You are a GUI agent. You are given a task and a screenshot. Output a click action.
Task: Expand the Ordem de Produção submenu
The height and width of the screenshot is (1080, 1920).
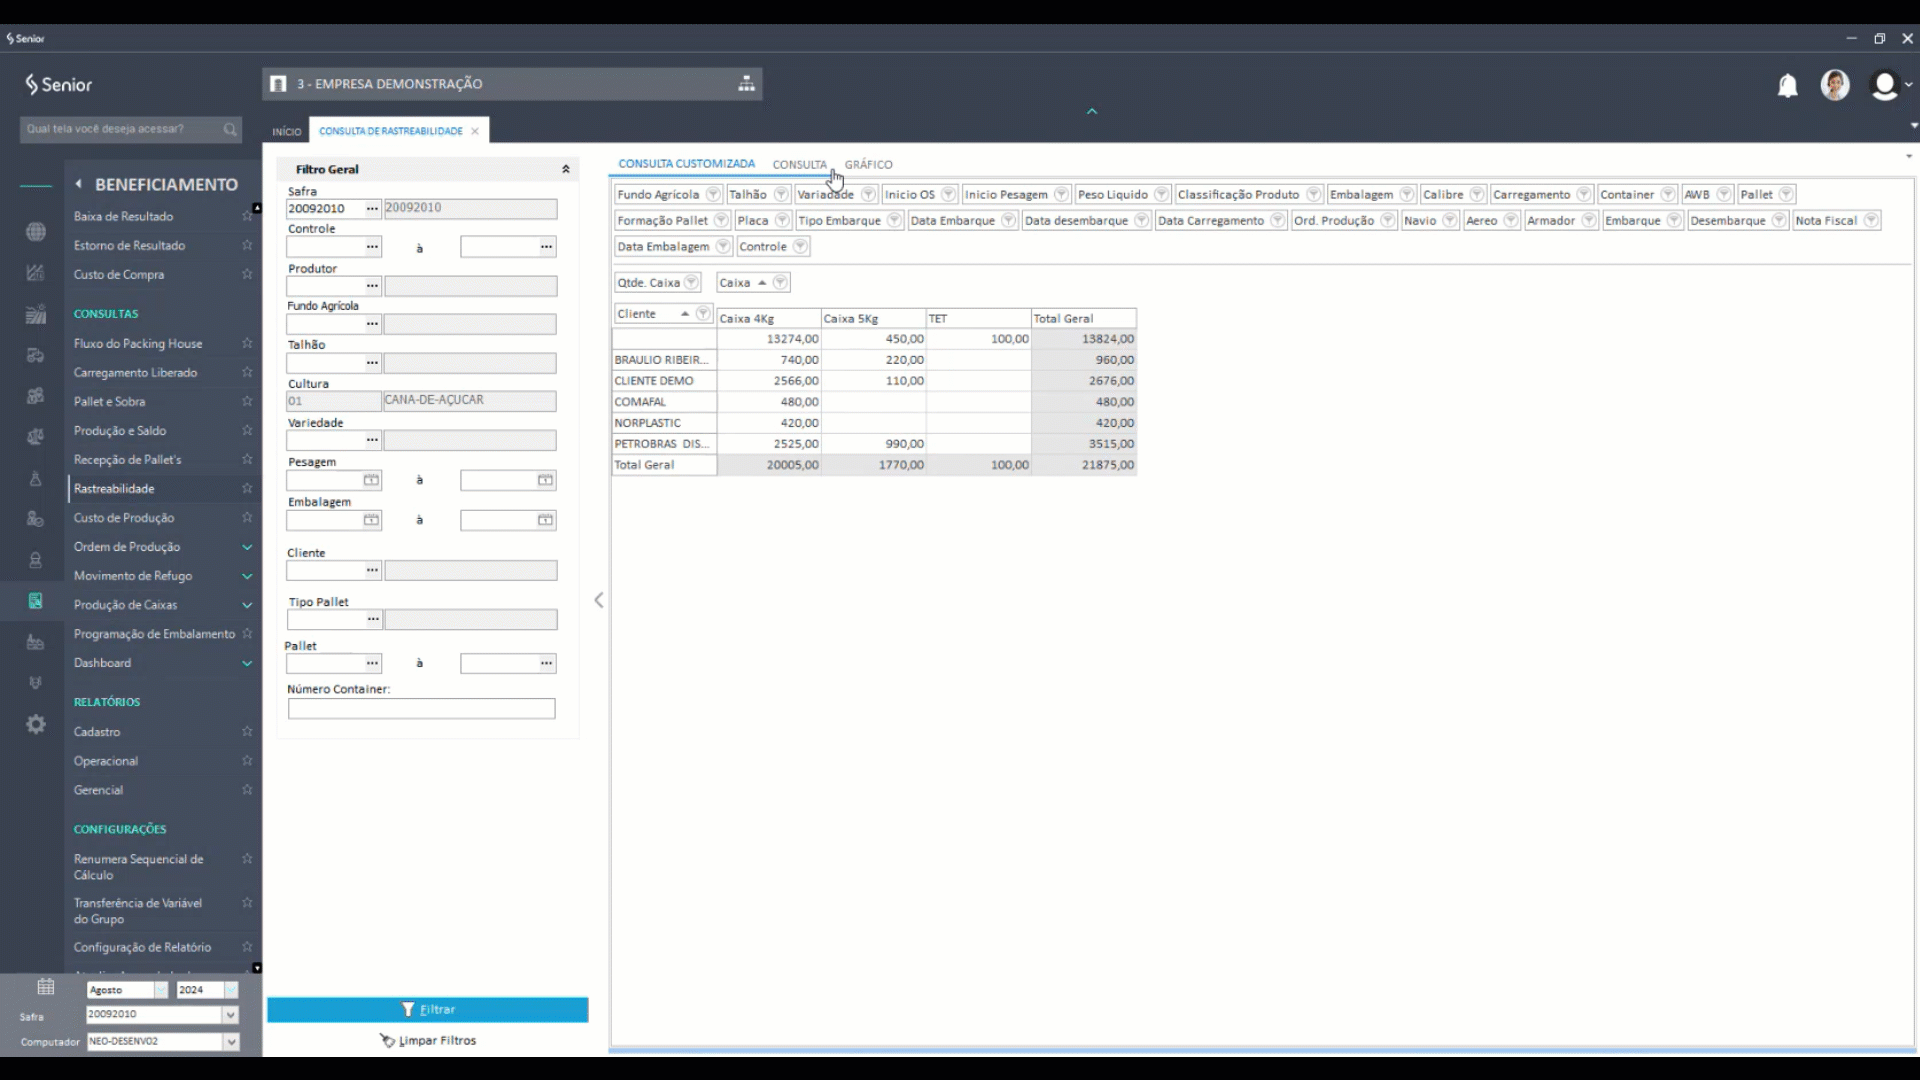click(x=247, y=547)
